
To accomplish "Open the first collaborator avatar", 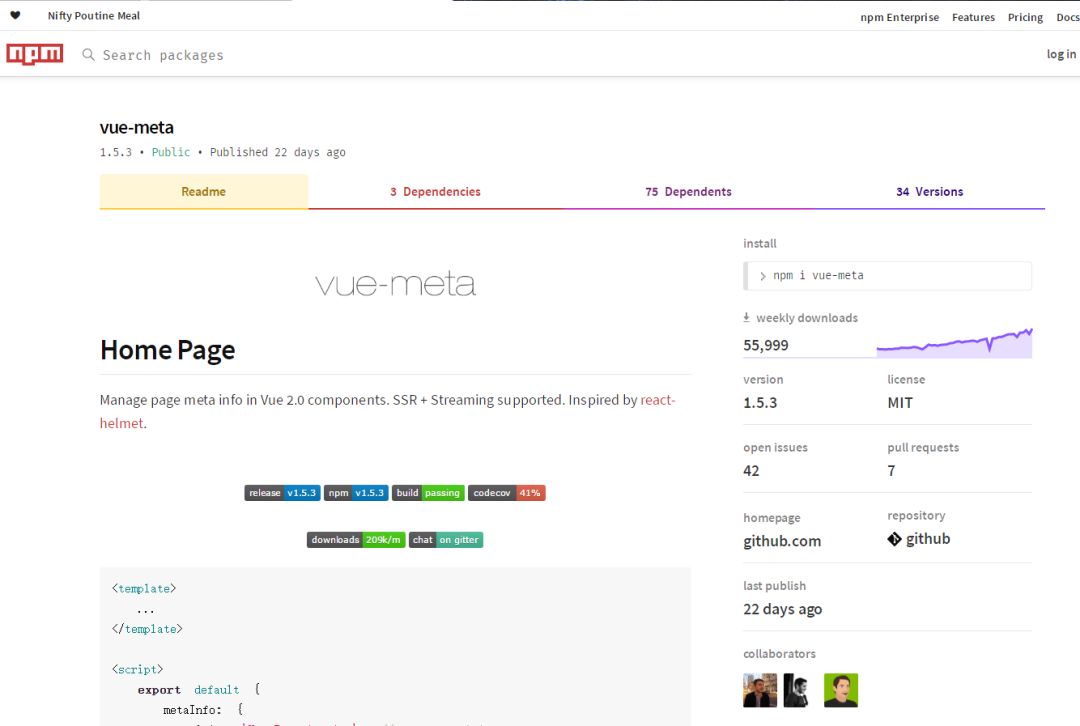I will click(760, 690).
